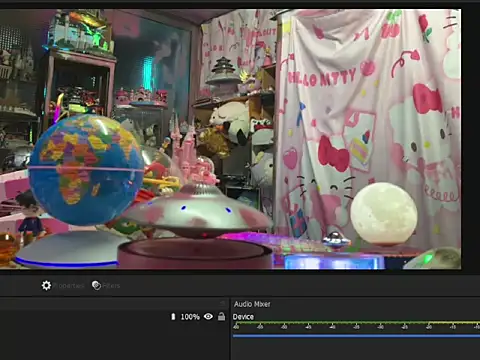
Task: Select the Audio Mixer panel header
Action: click(252, 304)
